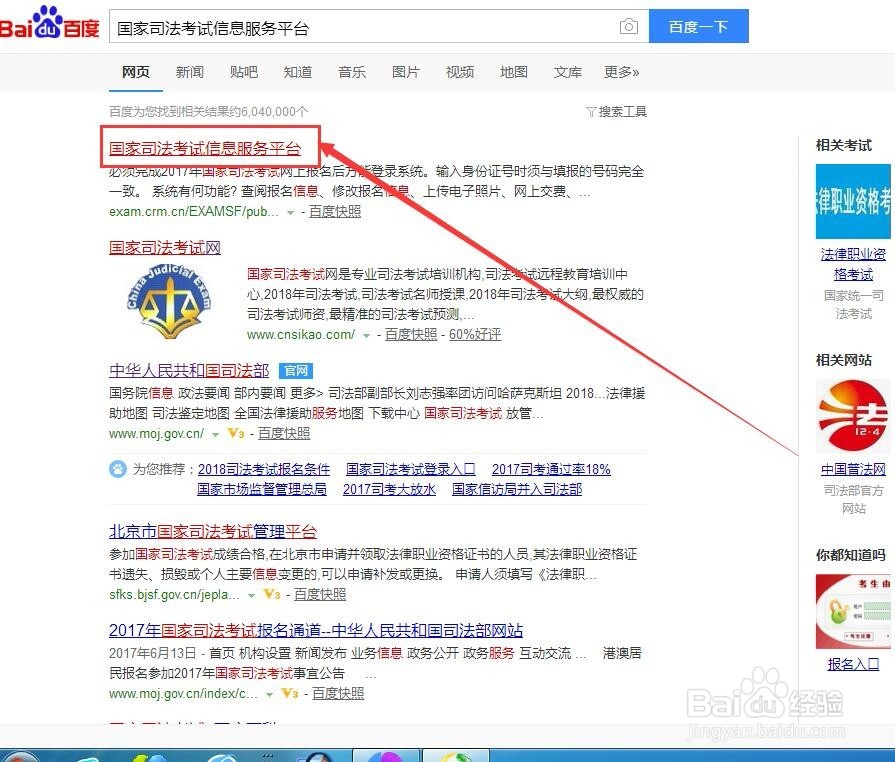This screenshot has height=762, width=895.
Task: Expand dropdown arrow after www.cnsikao.com/
Action: click(366, 335)
